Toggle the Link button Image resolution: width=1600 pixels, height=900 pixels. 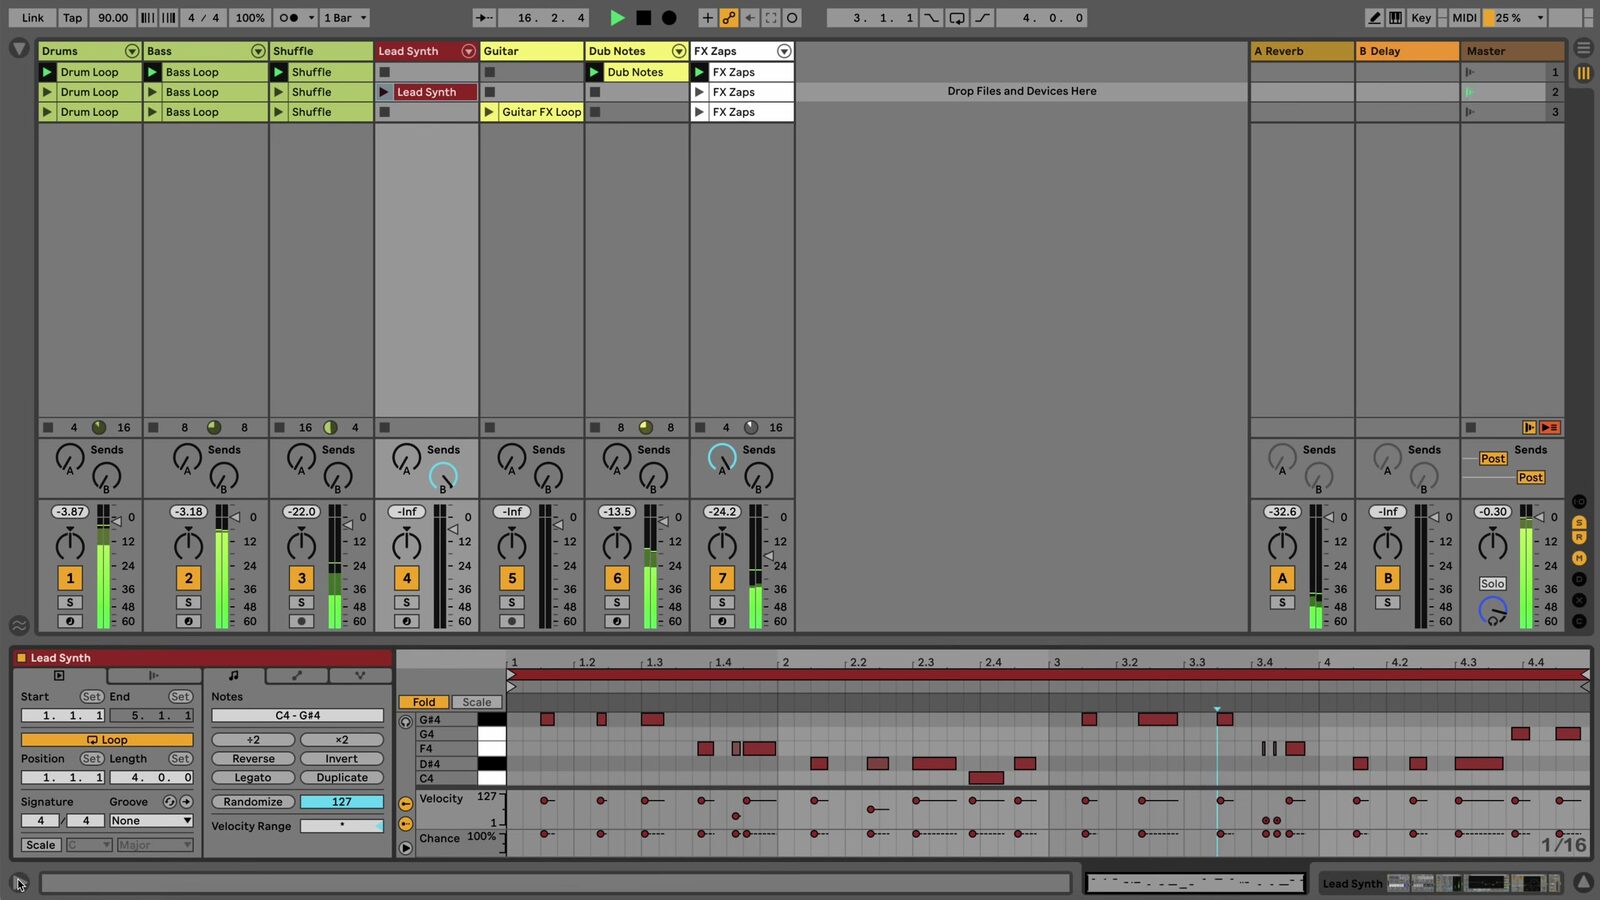click(x=33, y=17)
